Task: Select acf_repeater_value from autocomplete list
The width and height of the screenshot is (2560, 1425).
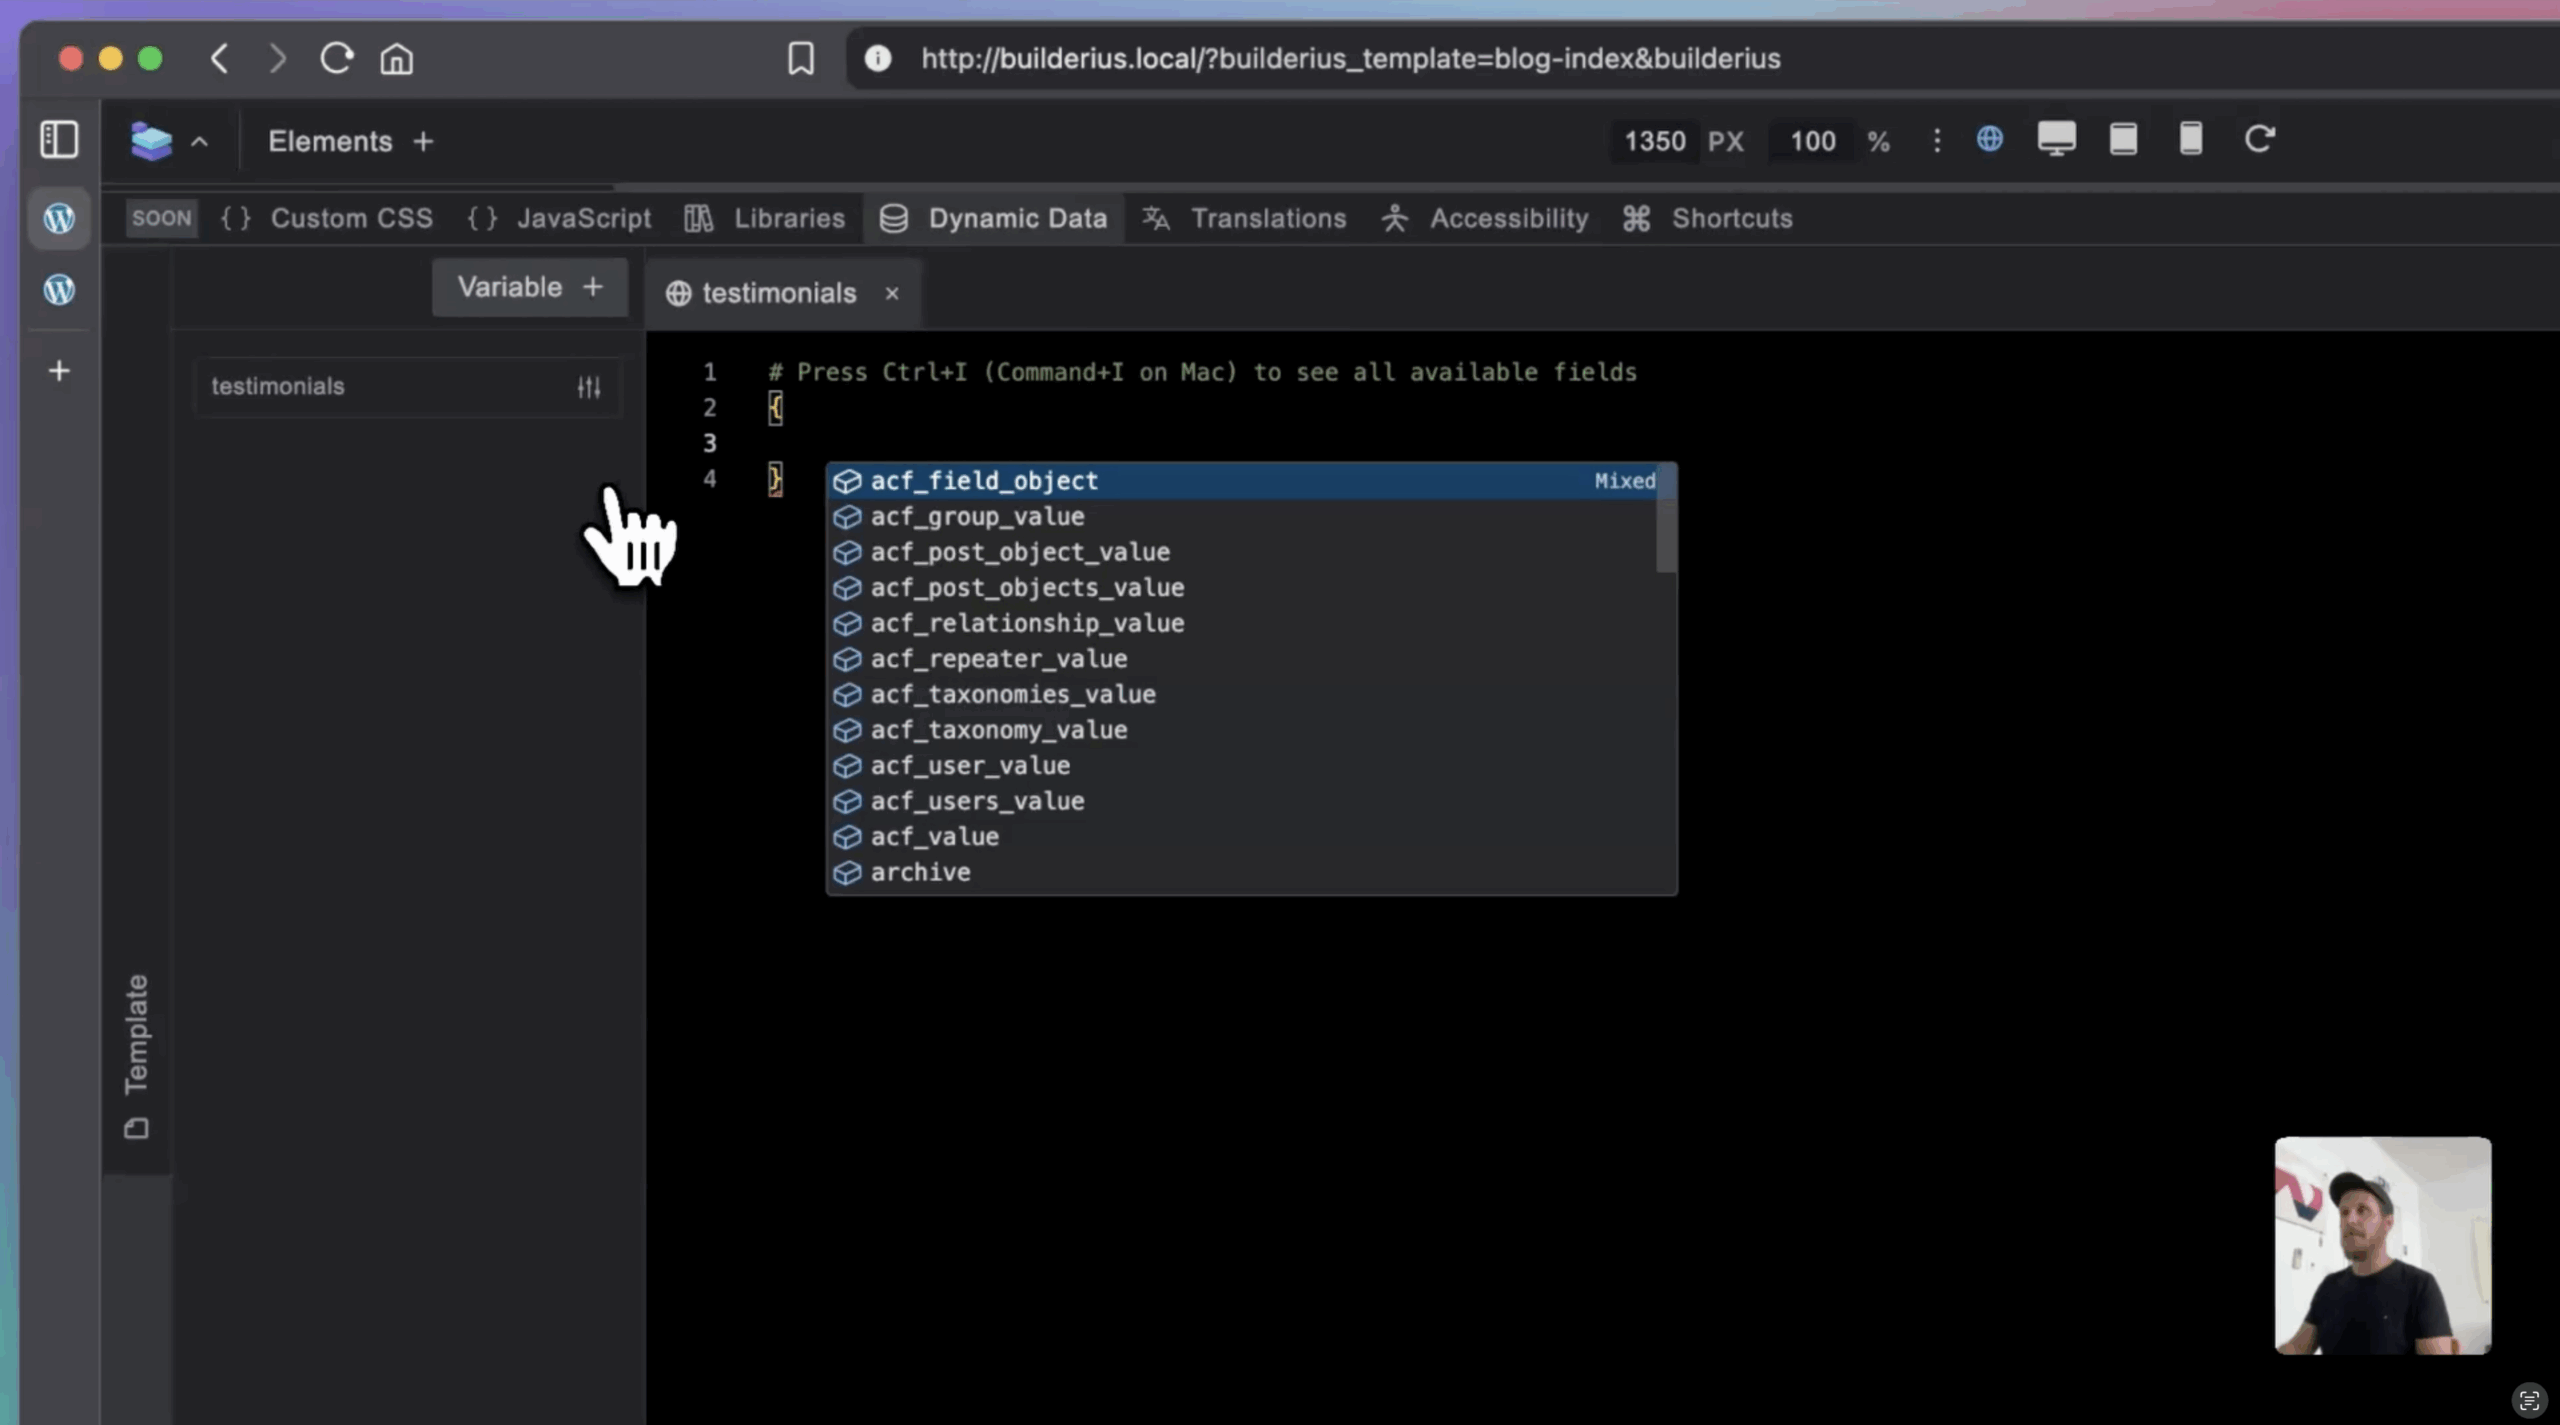Action: 998,659
